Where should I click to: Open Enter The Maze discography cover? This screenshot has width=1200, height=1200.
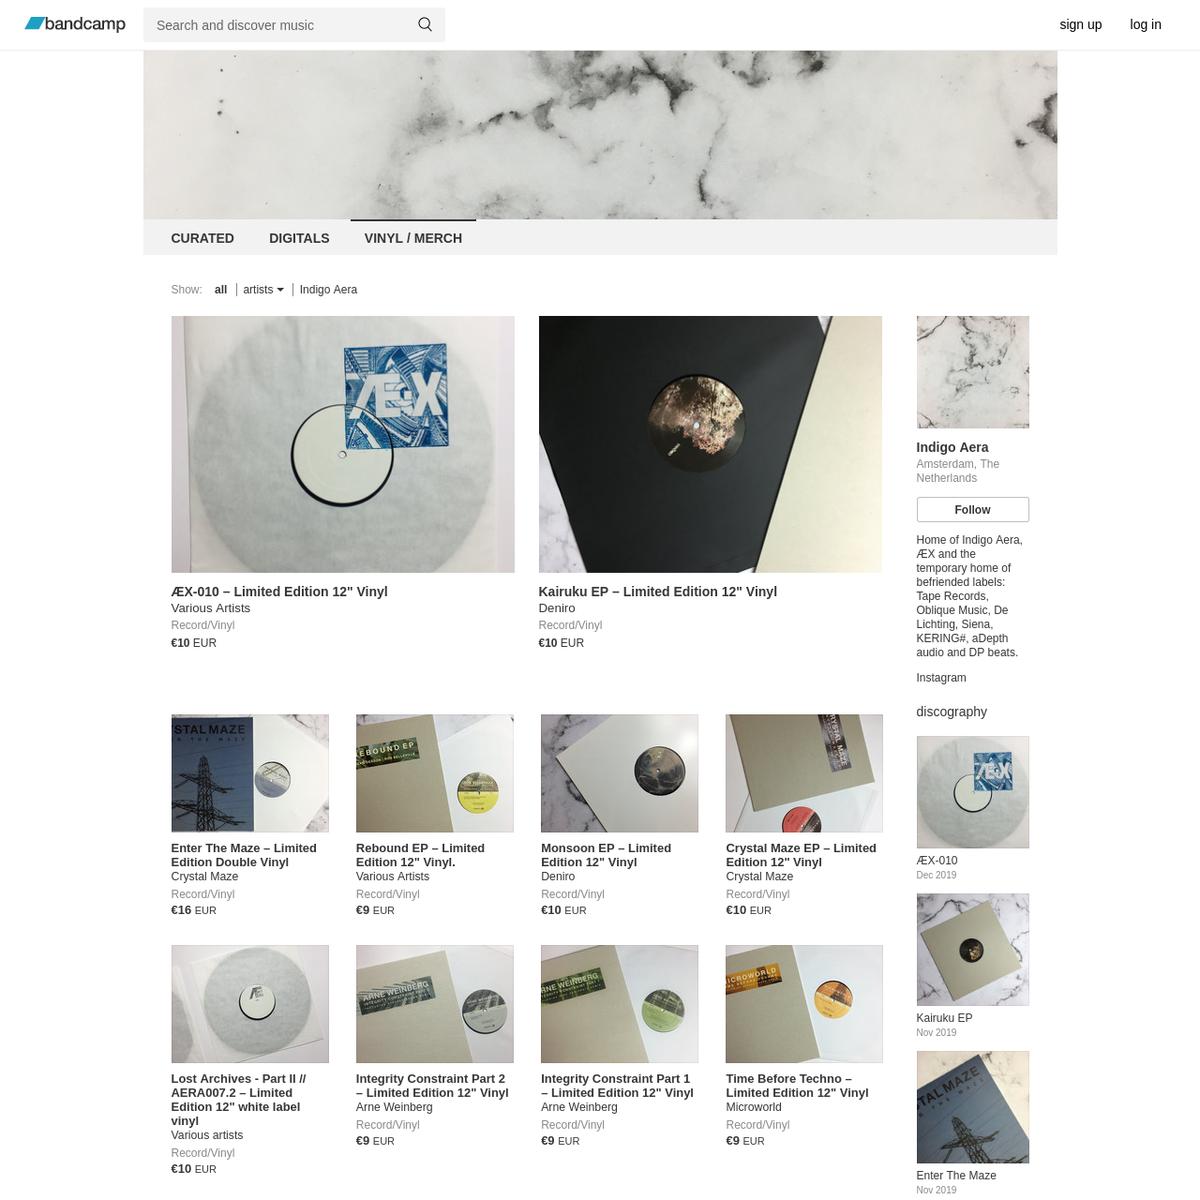pos(972,1107)
